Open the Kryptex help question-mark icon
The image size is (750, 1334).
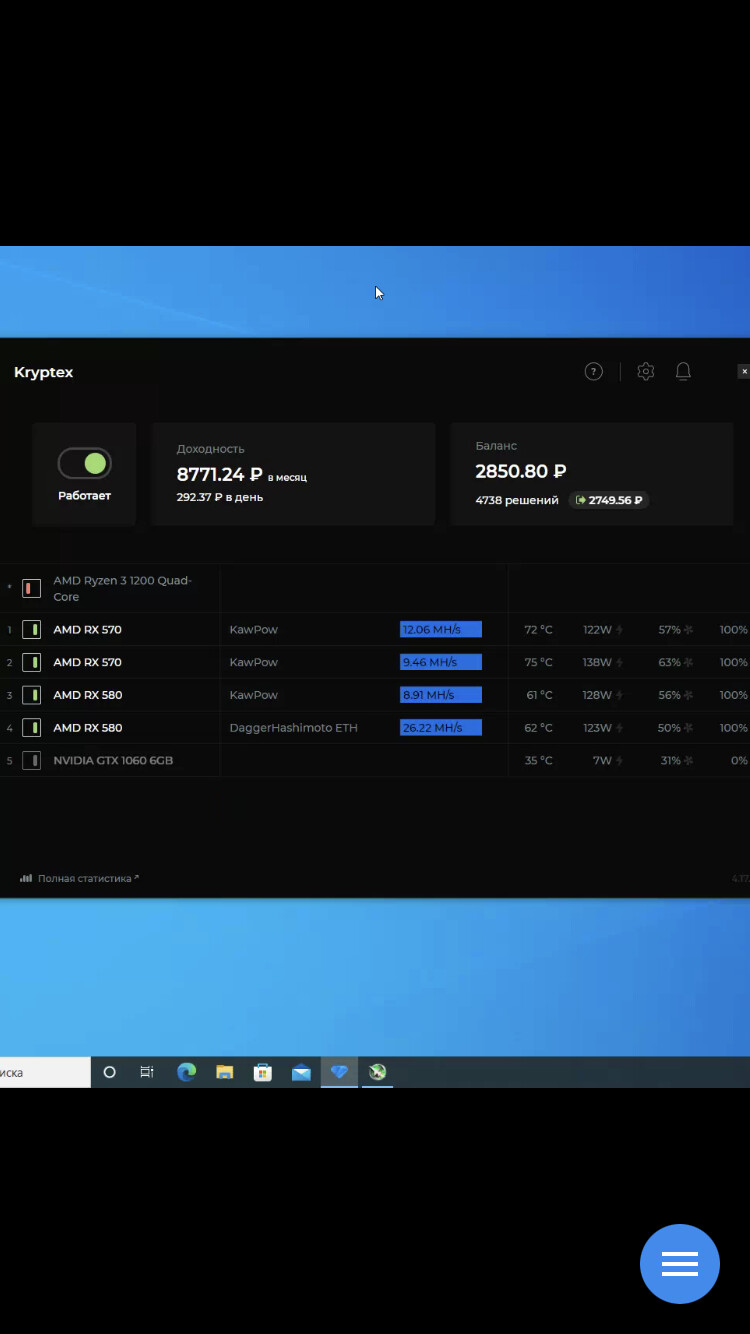594,372
